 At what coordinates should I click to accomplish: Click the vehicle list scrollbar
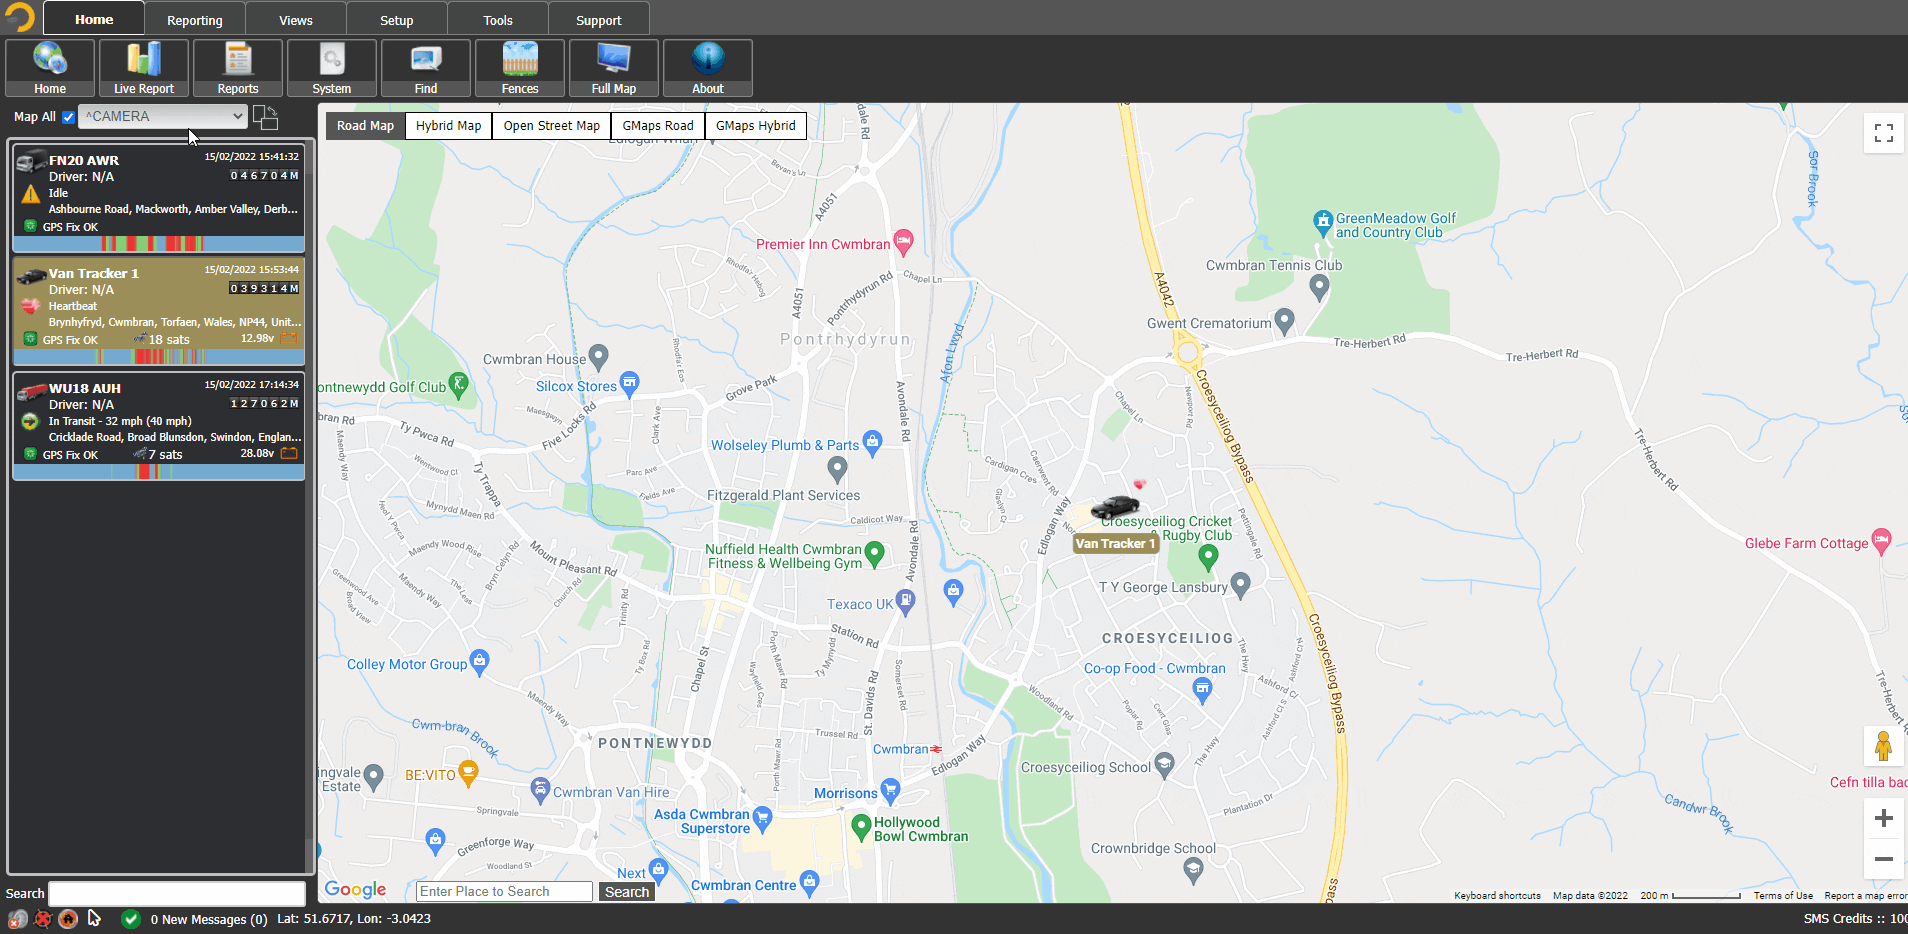point(310,507)
